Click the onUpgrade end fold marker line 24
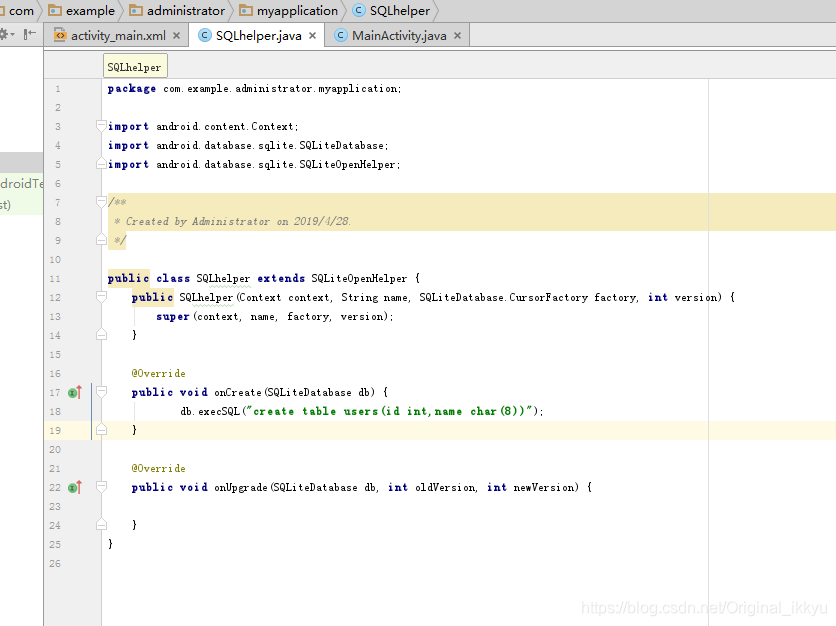The image size is (836, 626). pos(101,525)
